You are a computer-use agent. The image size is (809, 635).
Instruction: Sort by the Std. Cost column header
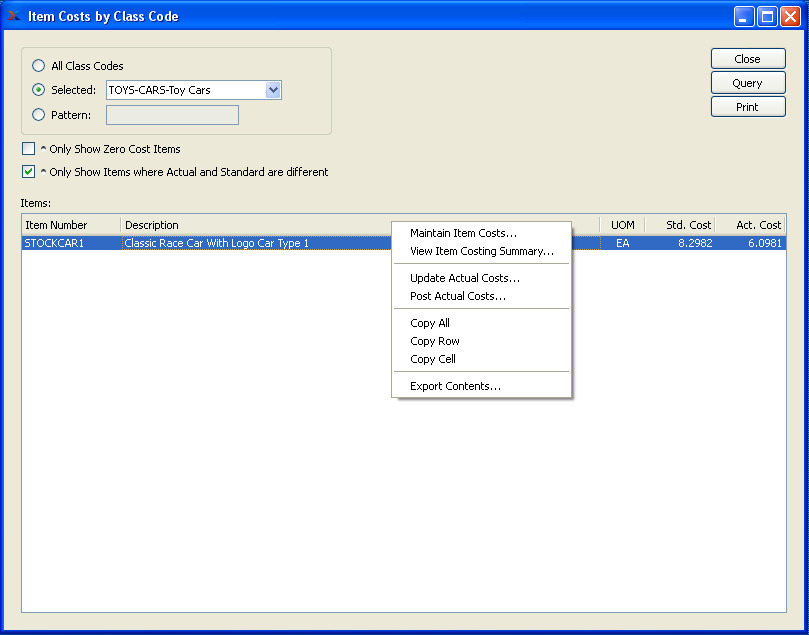click(680, 225)
